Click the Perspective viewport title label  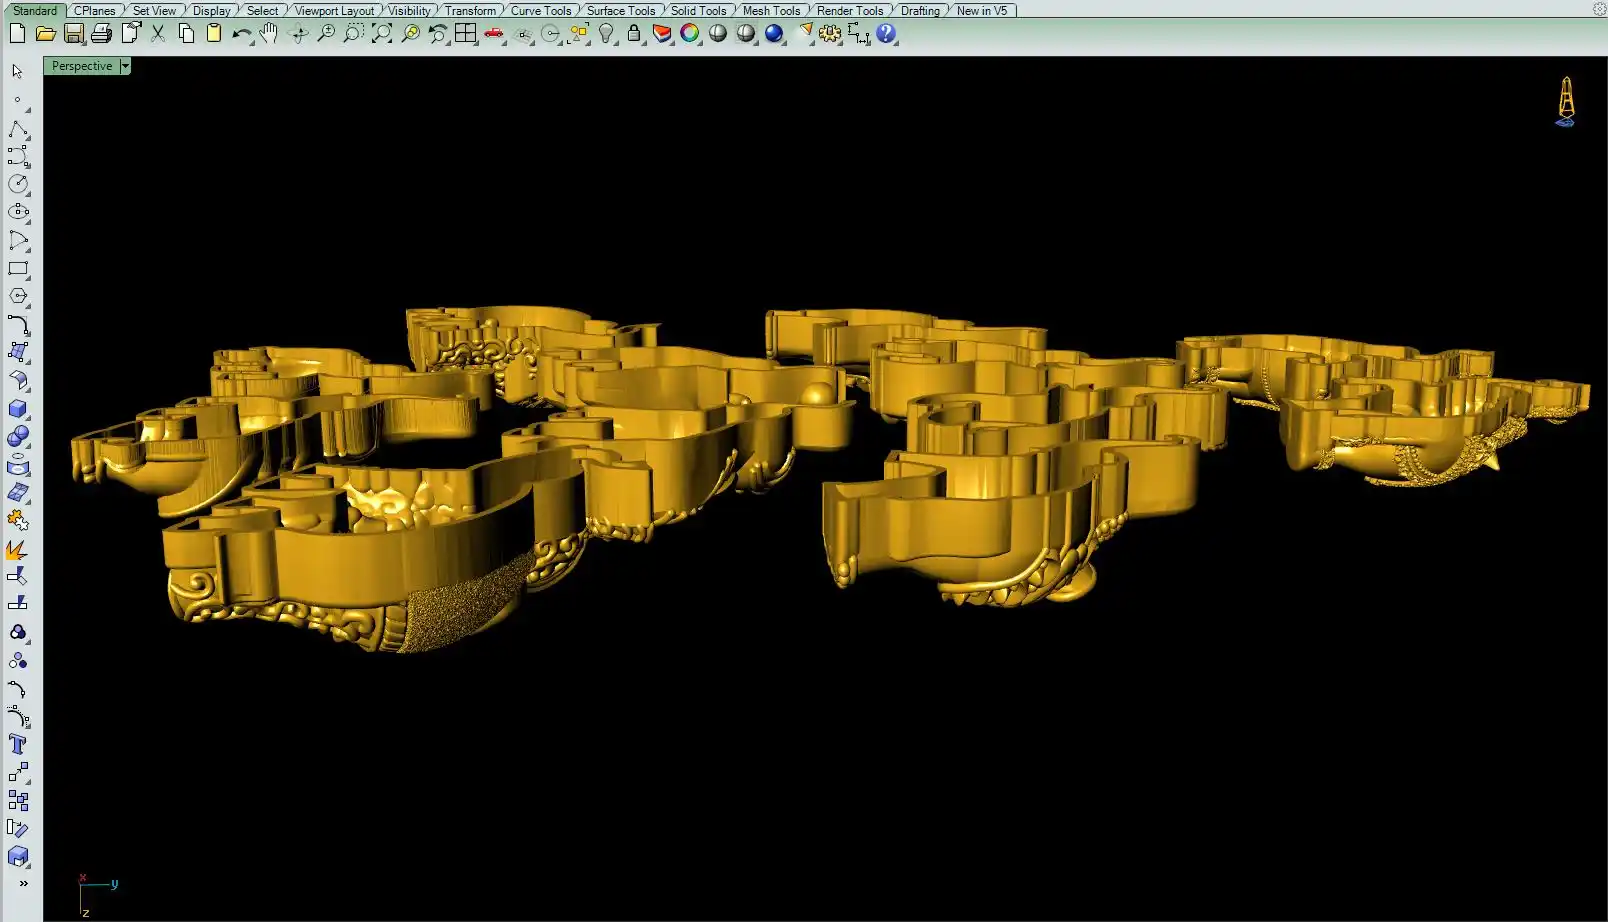pos(82,66)
